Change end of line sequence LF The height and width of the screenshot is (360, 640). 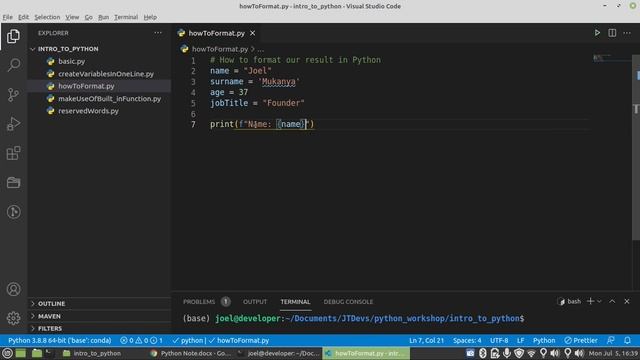pyautogui.click(x=520, y=340)
